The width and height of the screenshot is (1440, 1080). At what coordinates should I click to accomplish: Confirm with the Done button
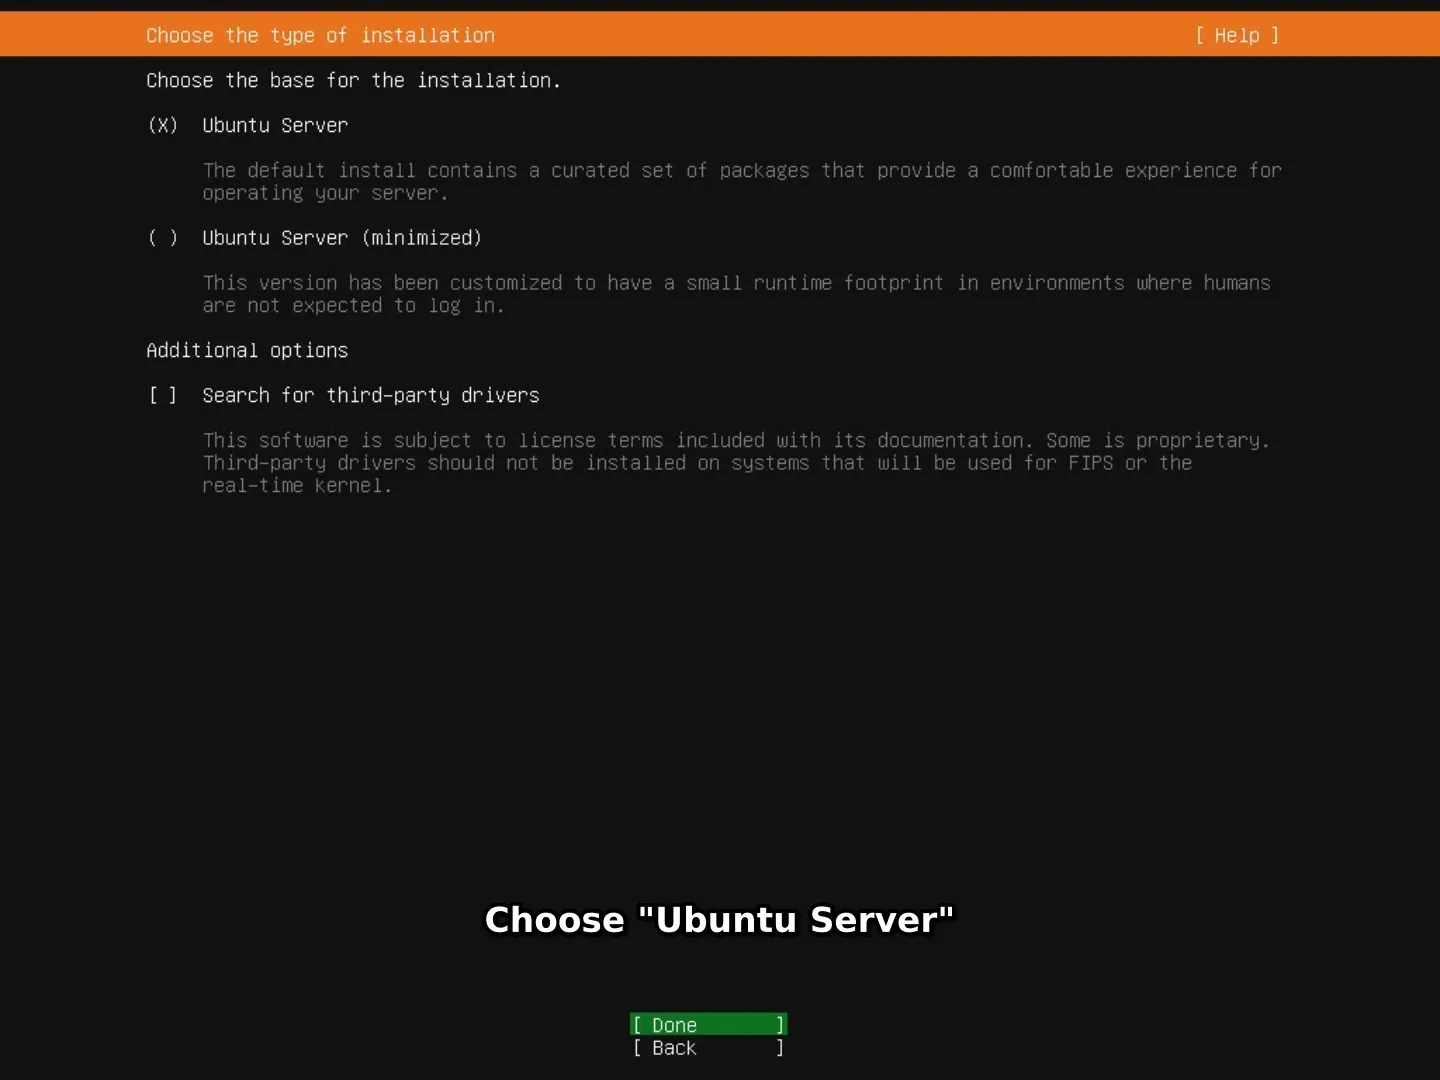pyautogui.click(x=709, y=1025)
